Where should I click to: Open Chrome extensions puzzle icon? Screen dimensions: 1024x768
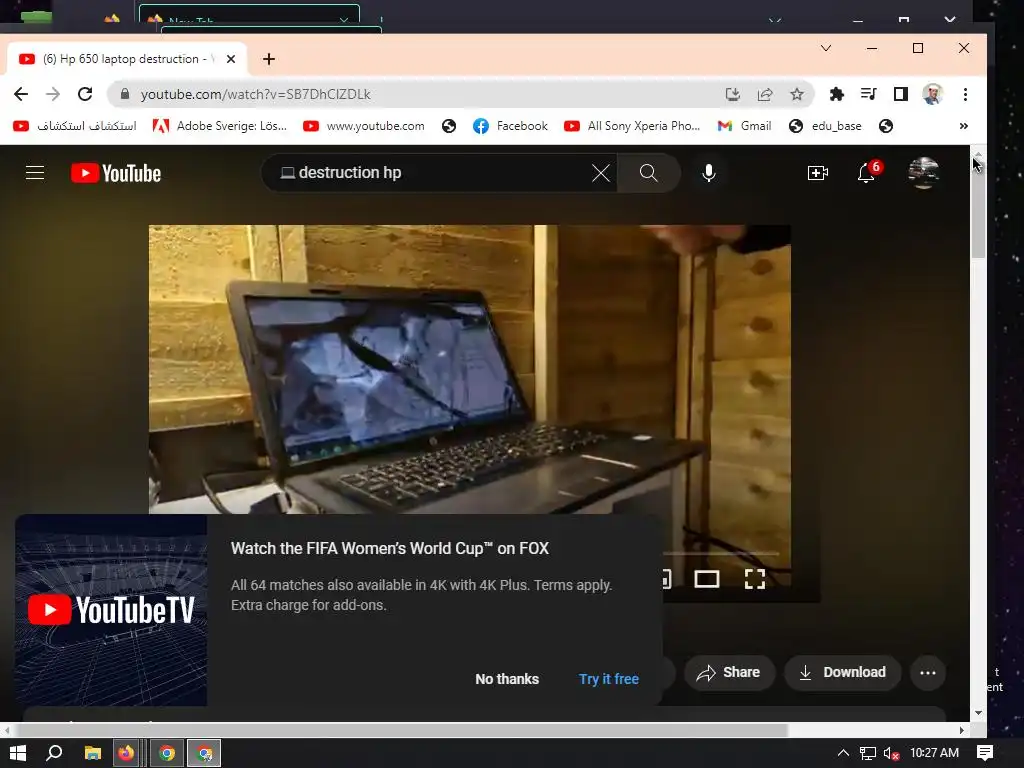tap(837, 94)
